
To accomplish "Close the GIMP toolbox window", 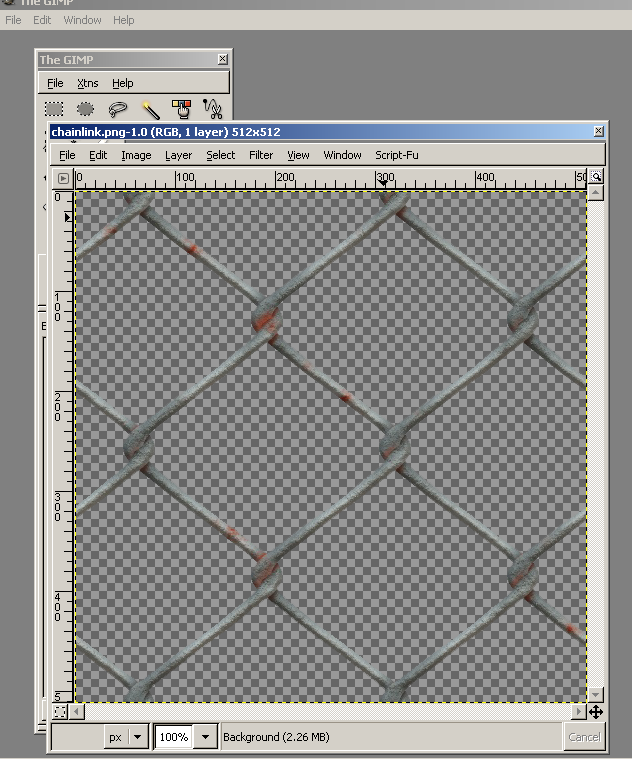I will [222, 59].
